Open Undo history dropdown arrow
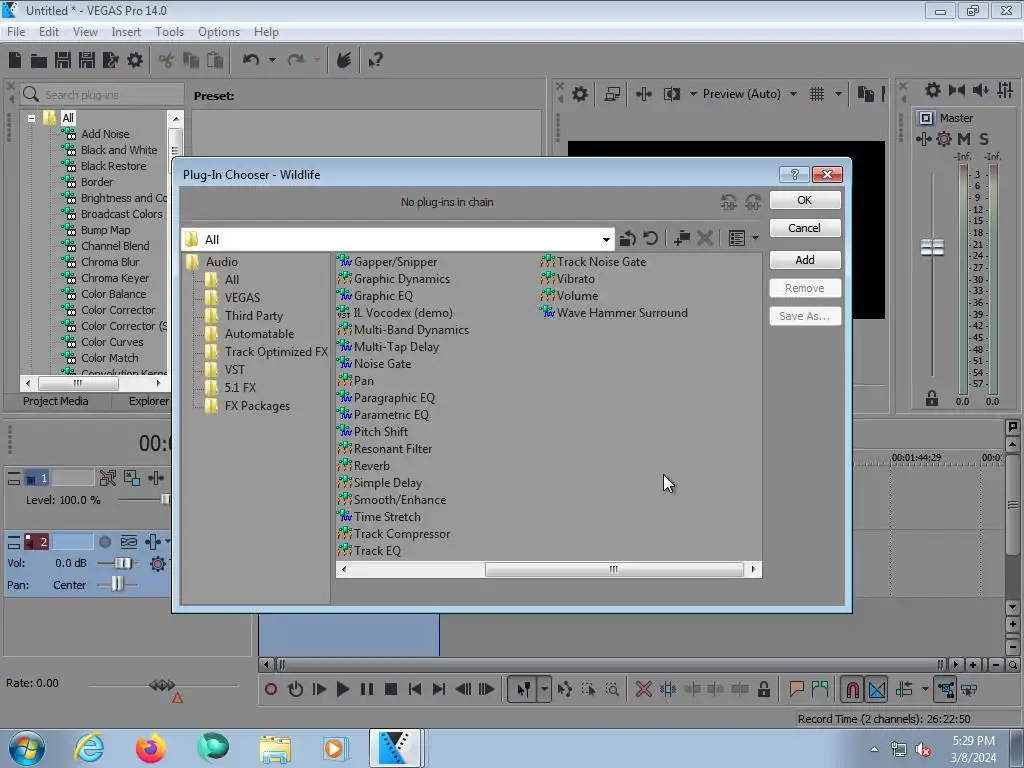Viewport: 1024px width, 768px height. click(x=272, y=60)
